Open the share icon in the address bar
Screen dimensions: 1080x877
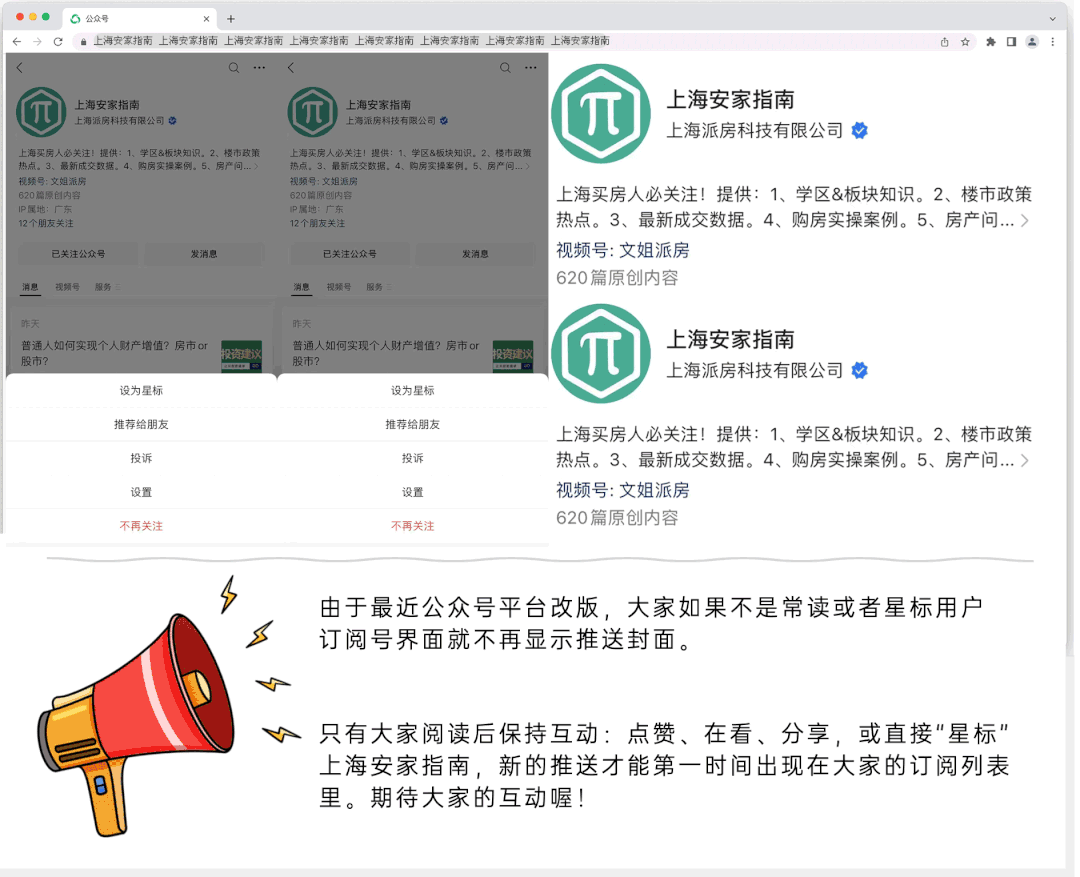click(944, 42)
